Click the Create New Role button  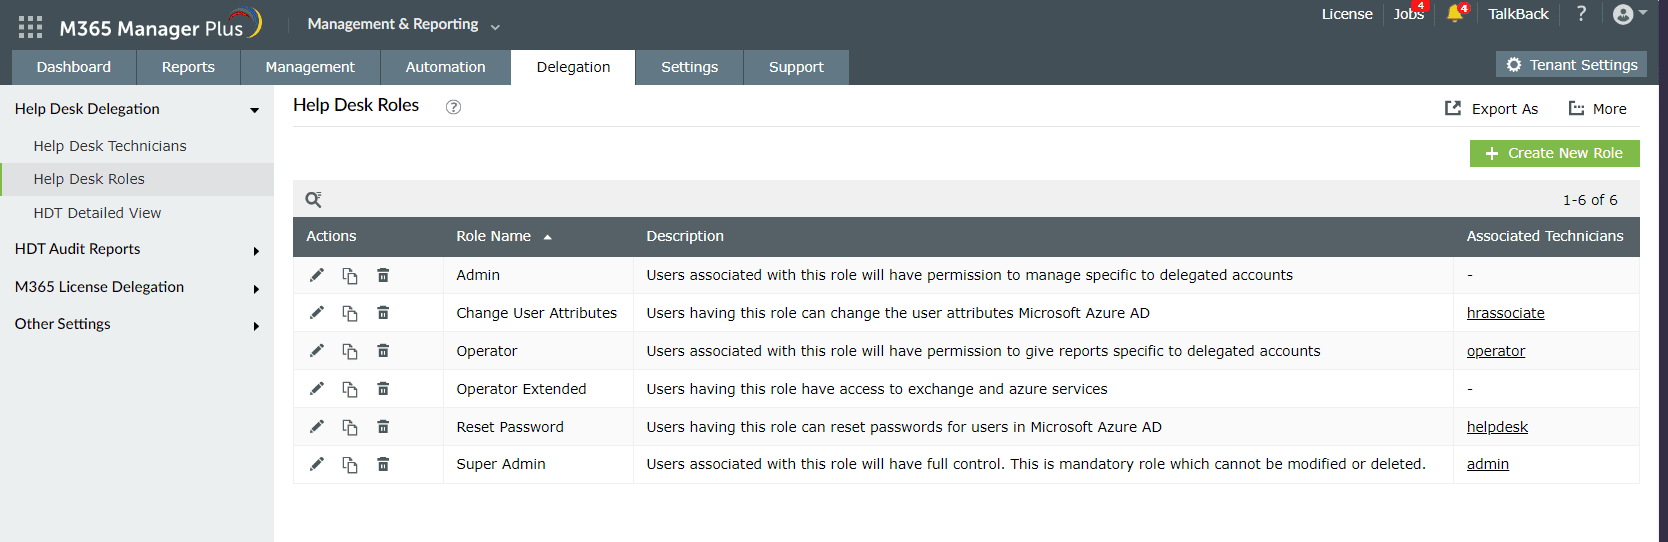pyautogui.click(x=1554, y=153)
